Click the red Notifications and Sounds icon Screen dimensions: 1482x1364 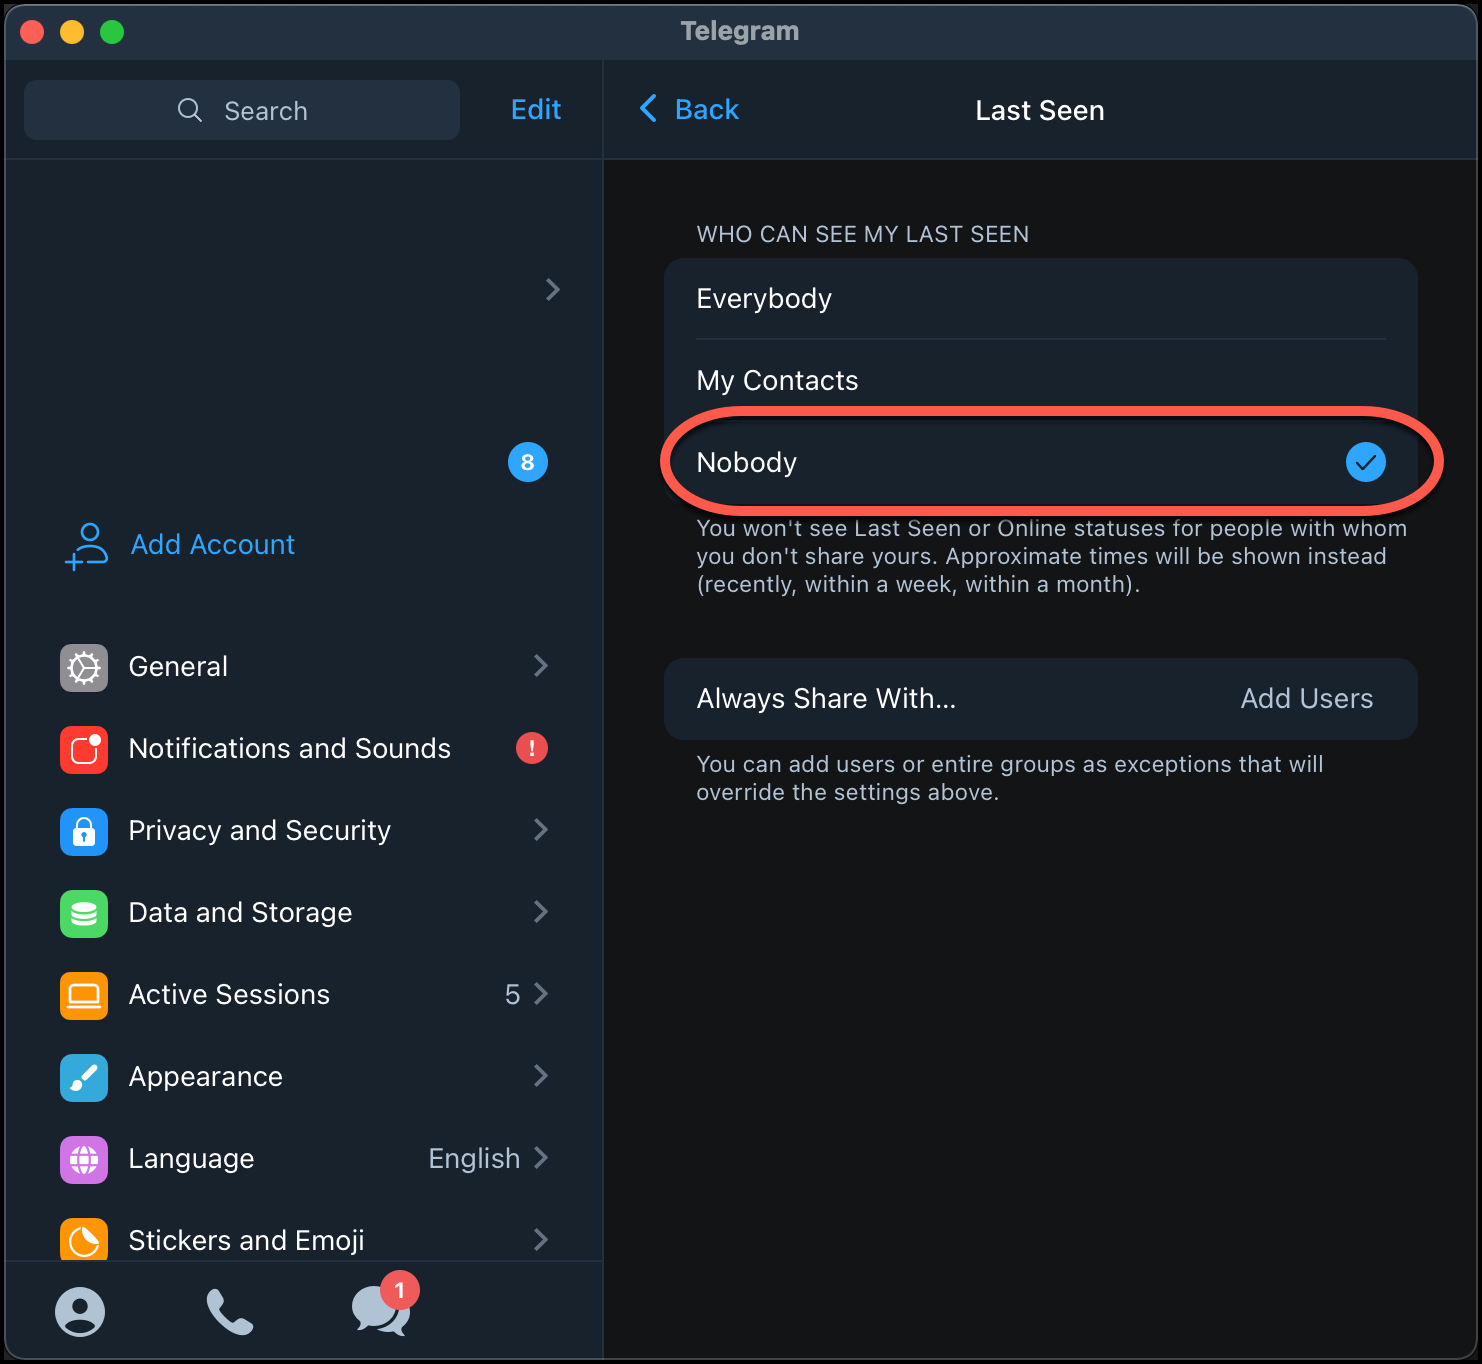(x=84, y=749)
